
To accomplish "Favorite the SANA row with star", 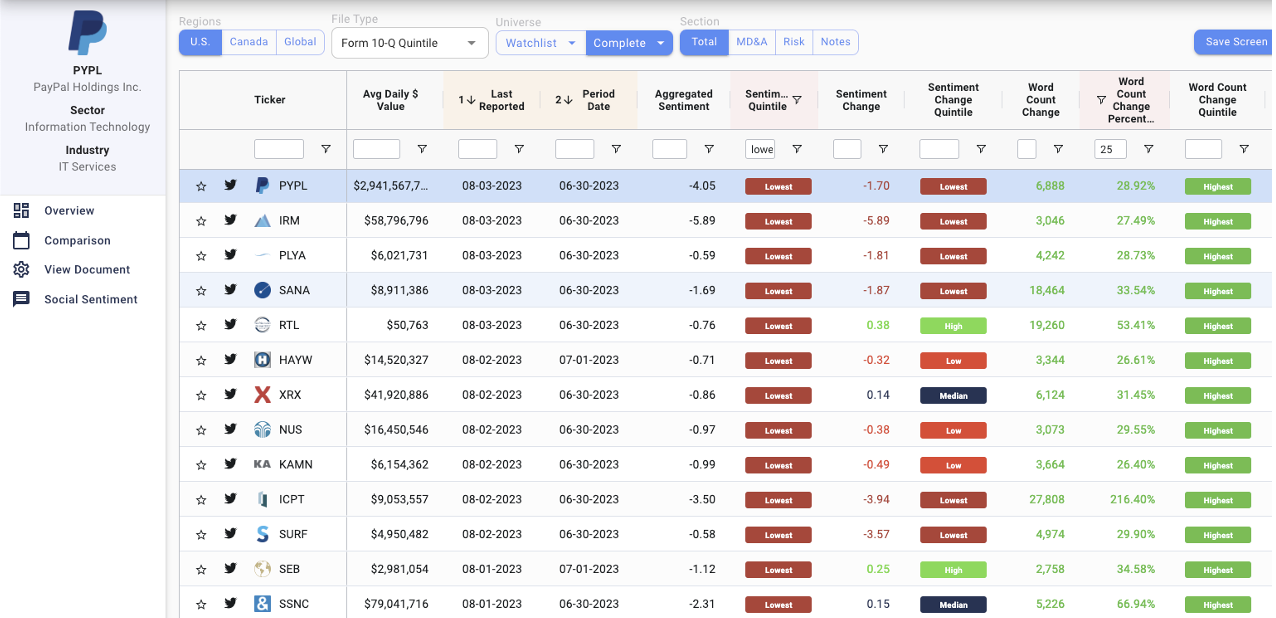I will click(201, 291).
